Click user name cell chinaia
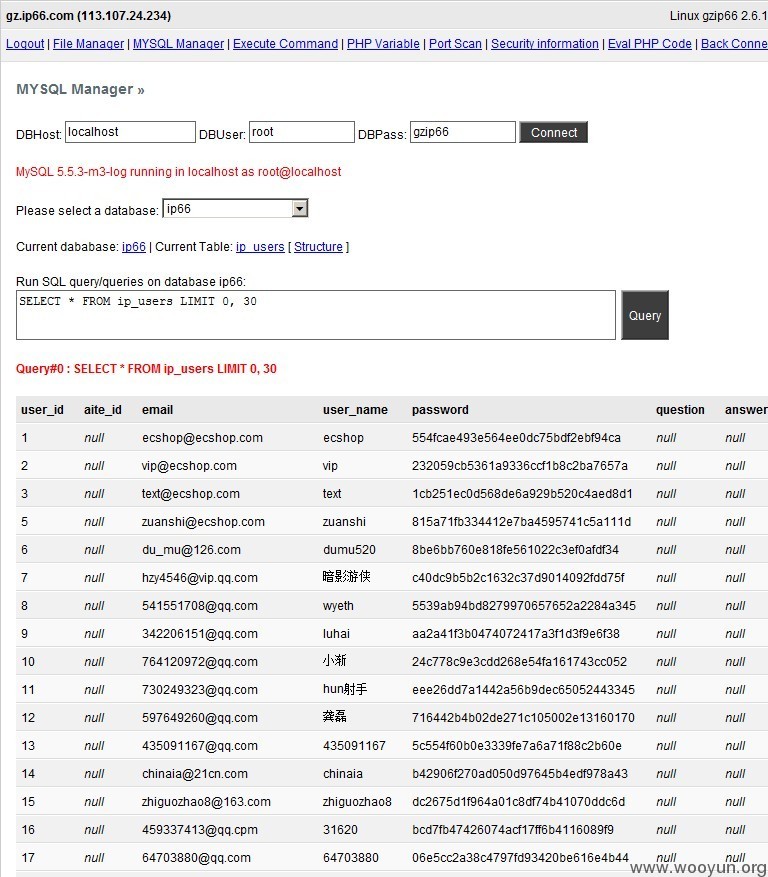 343,774
